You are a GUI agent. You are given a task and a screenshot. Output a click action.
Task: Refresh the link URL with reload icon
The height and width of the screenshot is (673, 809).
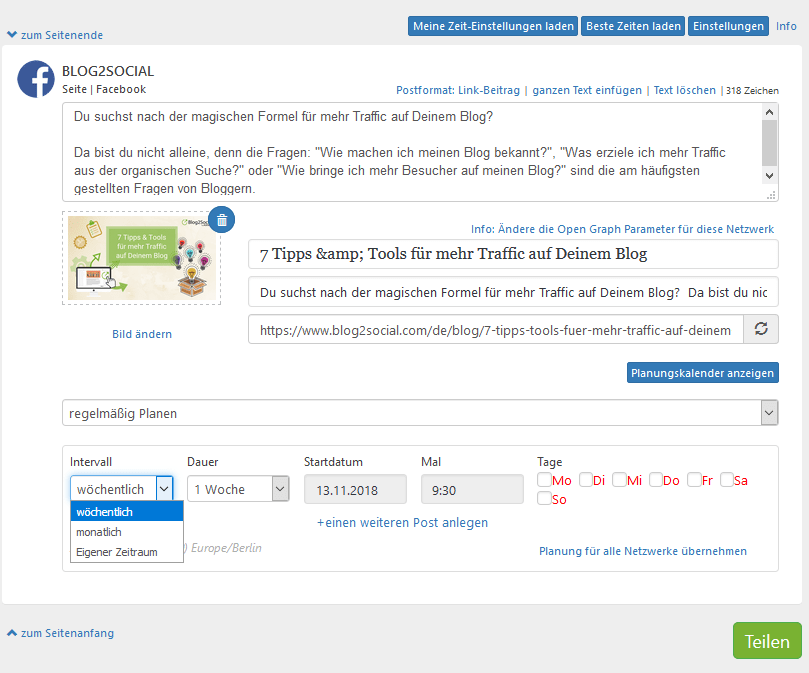coord(761,329)
